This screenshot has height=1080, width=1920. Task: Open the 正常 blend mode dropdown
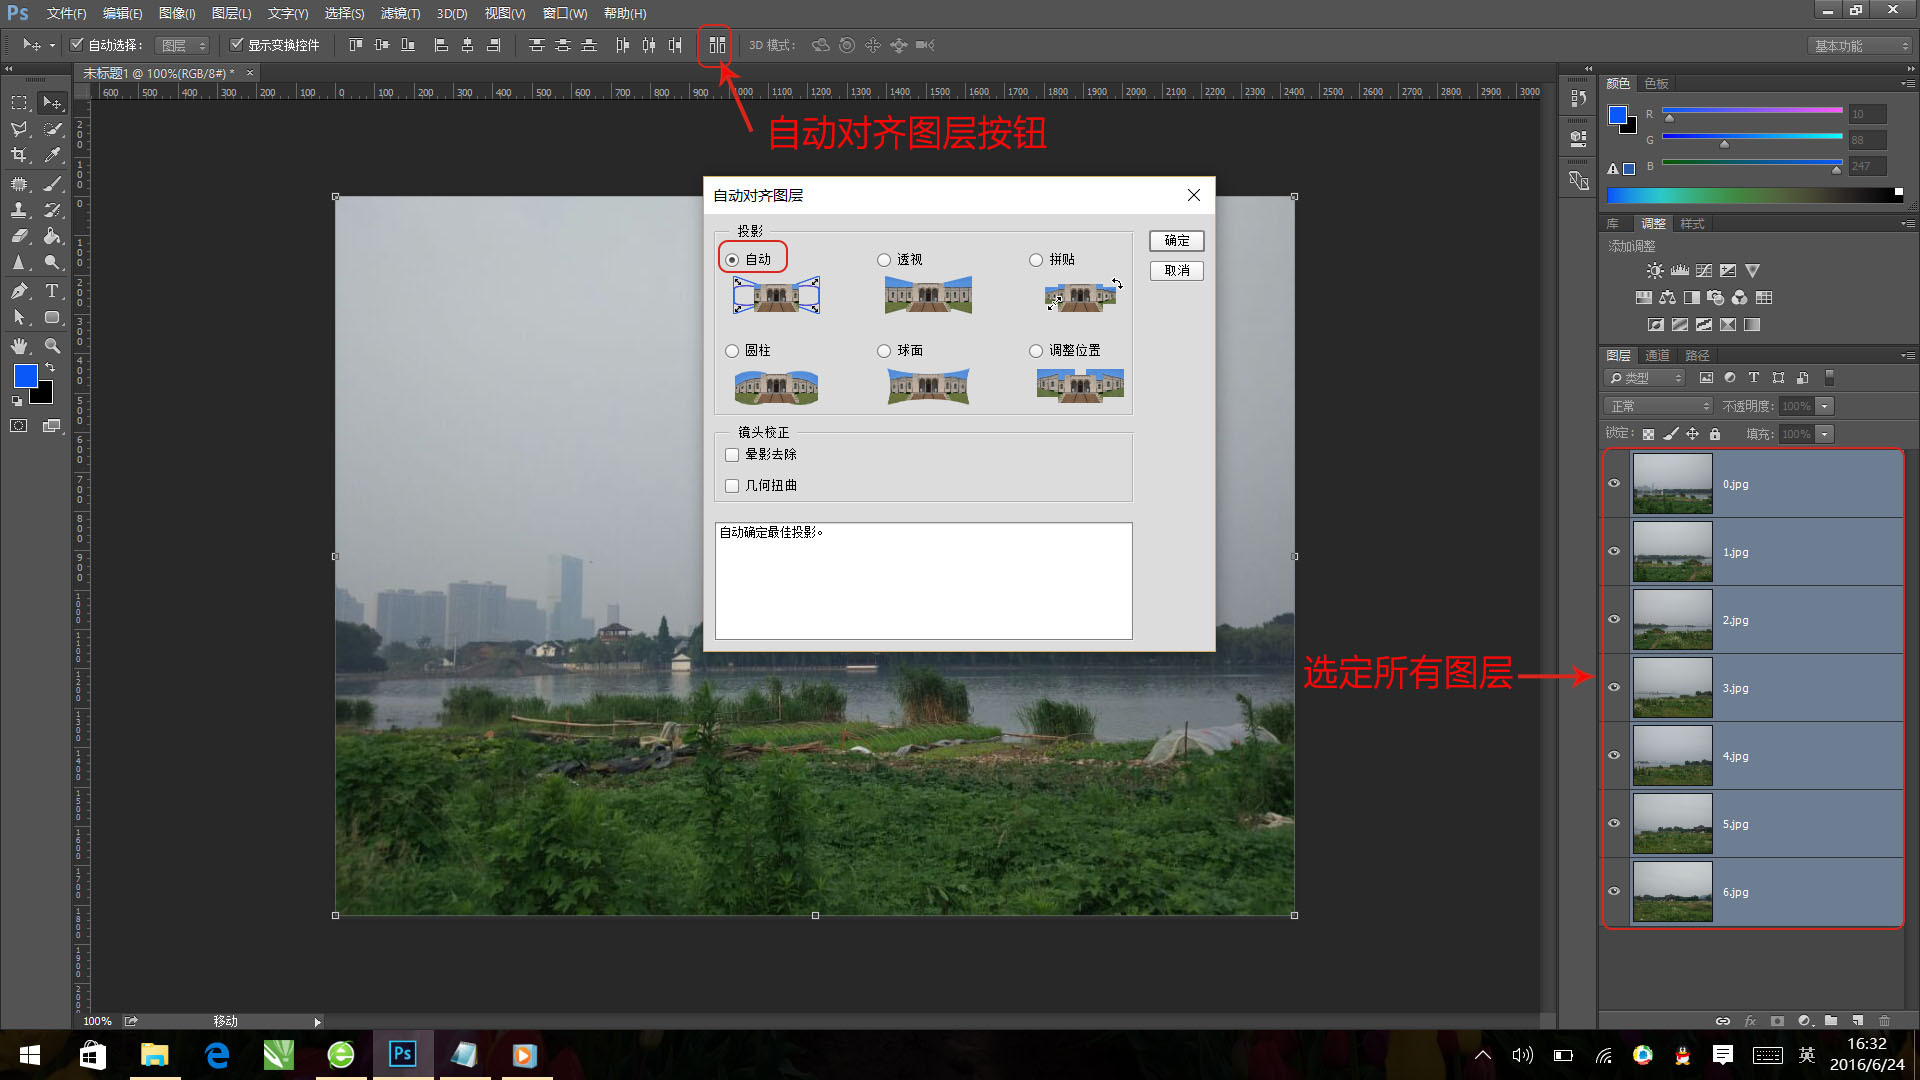tap(1659, 406)
